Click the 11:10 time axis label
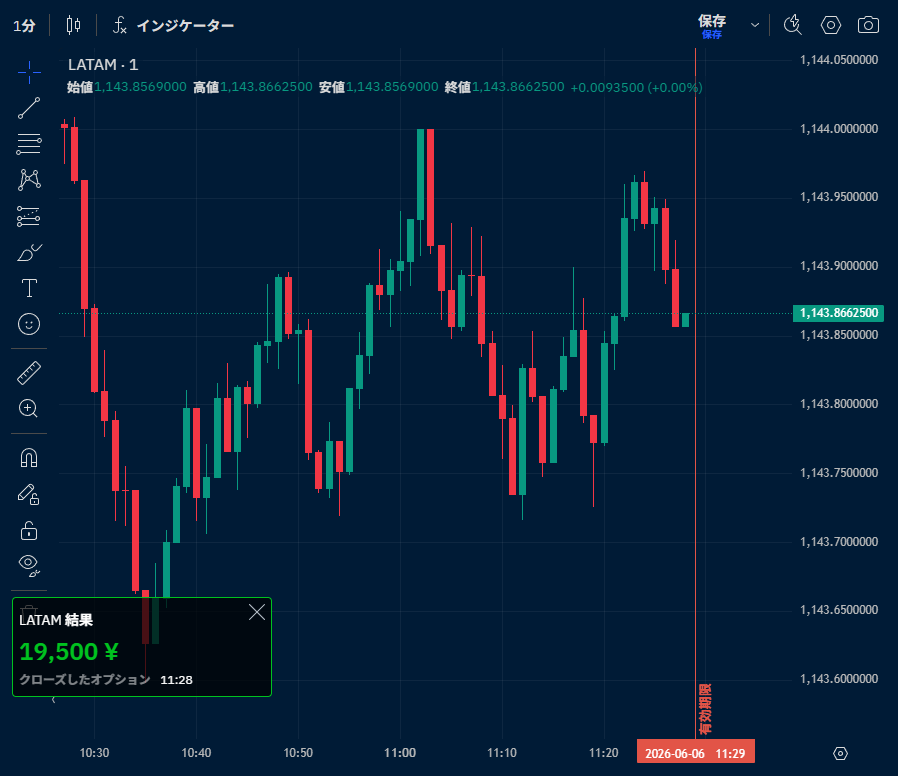Image resolution: width=898 pixels, height=776 pixels. 502,753
